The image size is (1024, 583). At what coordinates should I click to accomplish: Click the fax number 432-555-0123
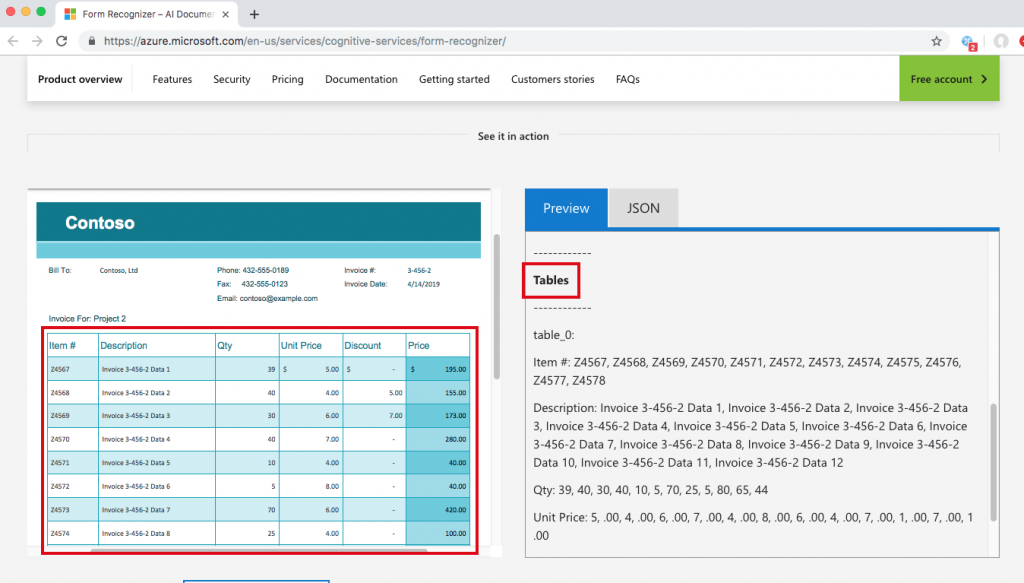(x=264, y=284)
